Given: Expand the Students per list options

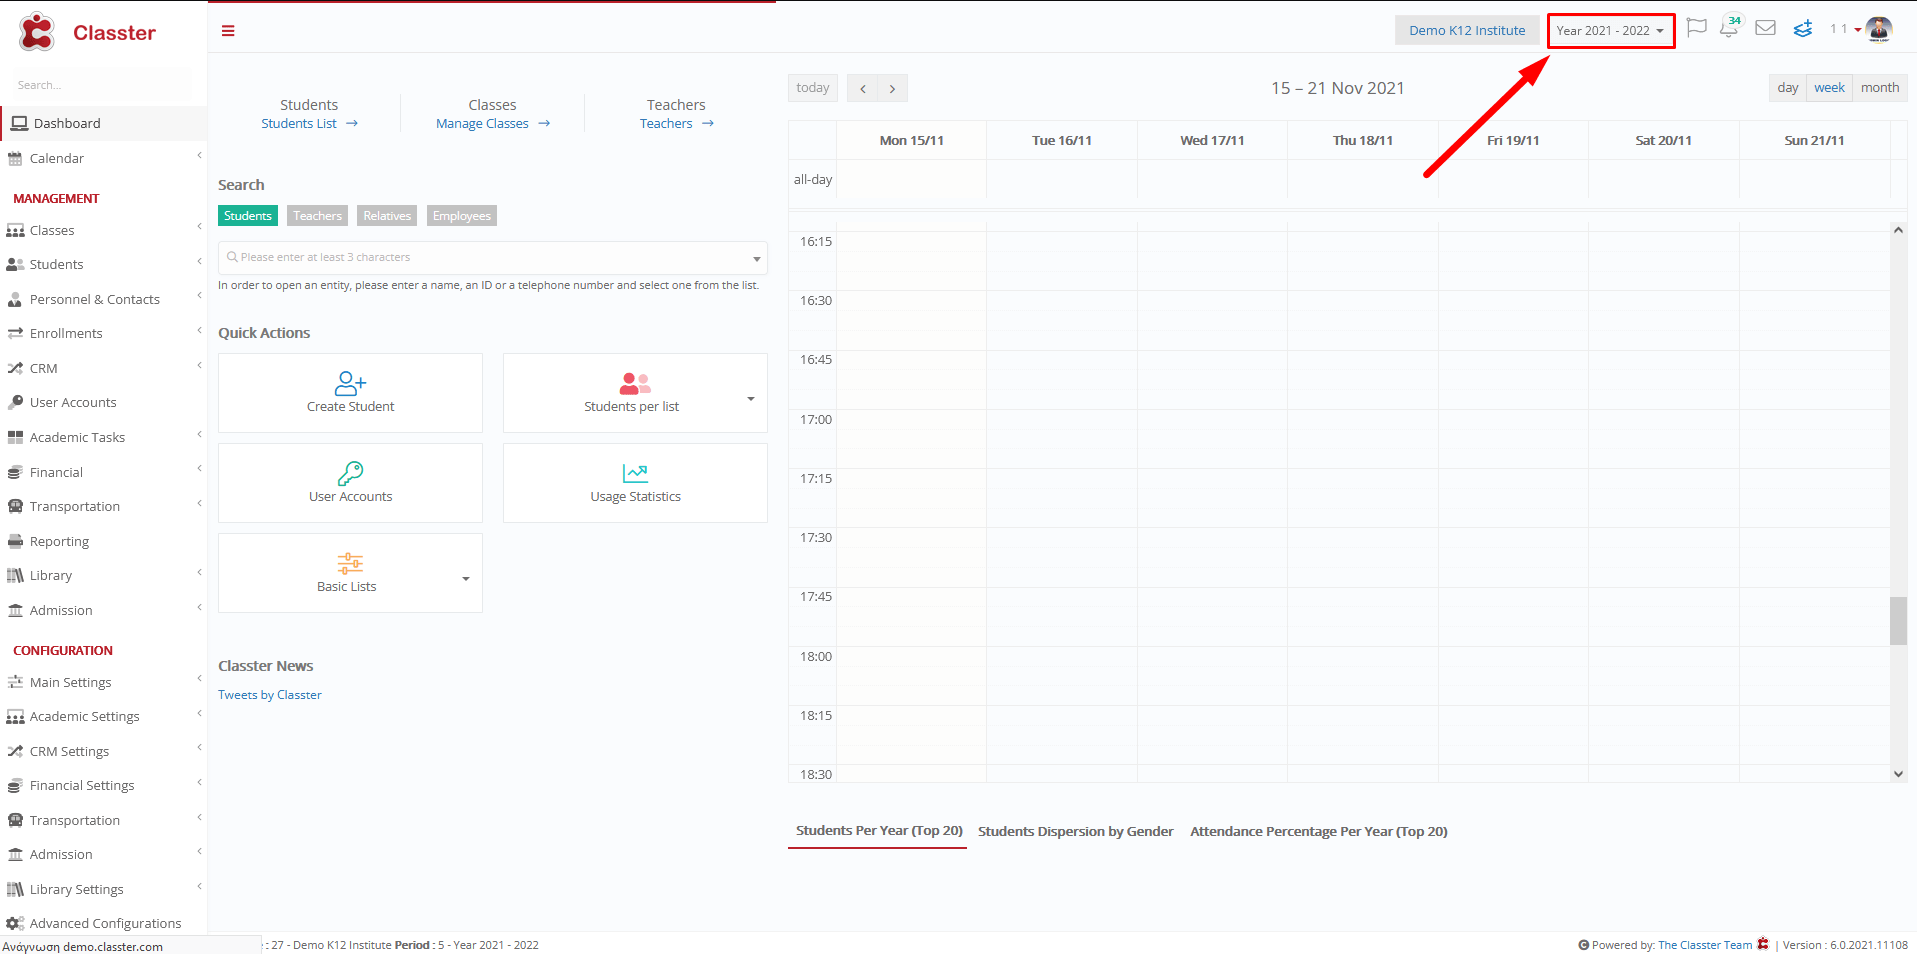Looking at the screenshot, I should [750, 398].
